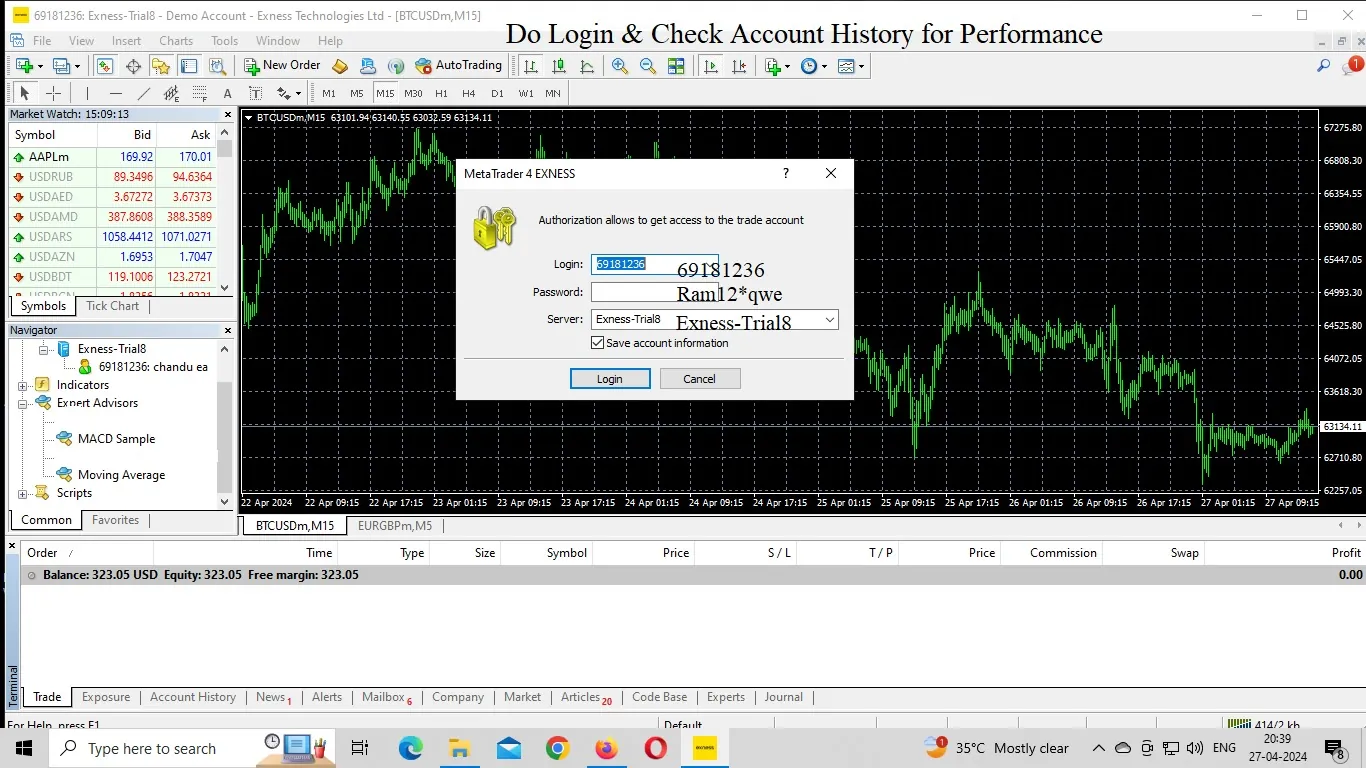The height and width of the screenshot is (768, 1366).
Task: Pick the draw text label tool
Action: click(x=255, y=93)
